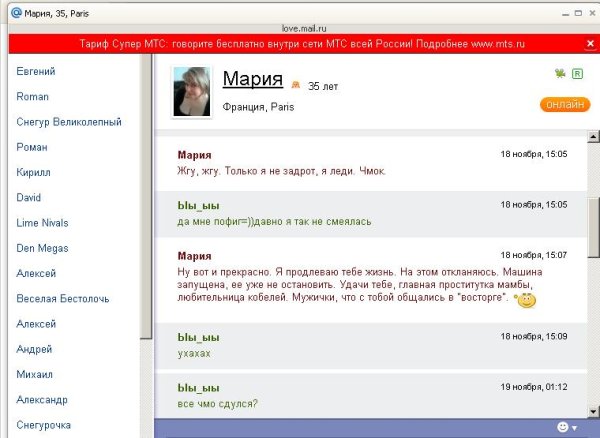Open chat with 'Снегурочка'
The height and width of the screenshot is (438, 600).
click(45, 425)
